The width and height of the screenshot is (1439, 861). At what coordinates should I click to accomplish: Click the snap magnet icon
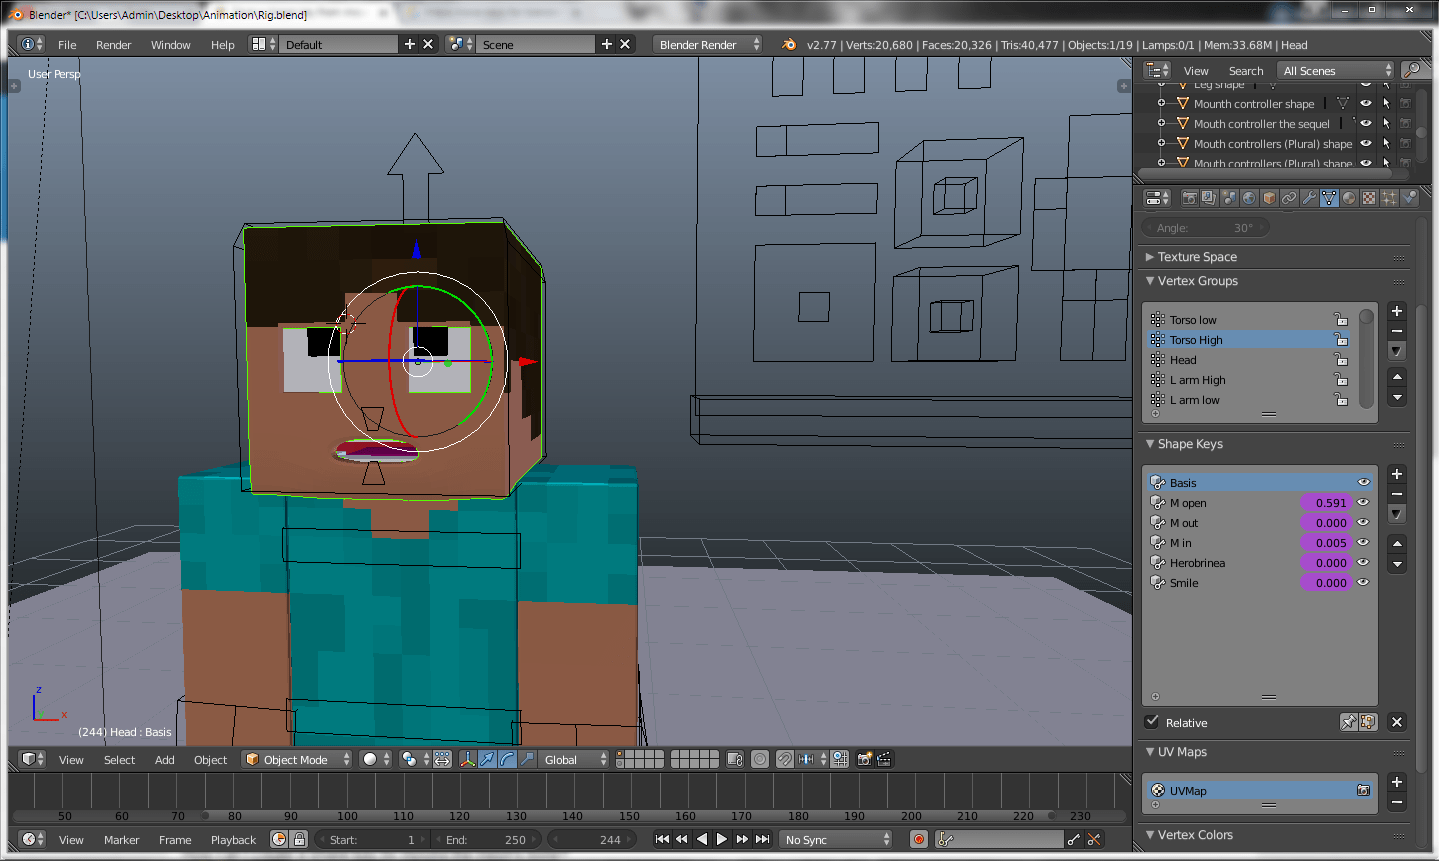coord(785,759)
